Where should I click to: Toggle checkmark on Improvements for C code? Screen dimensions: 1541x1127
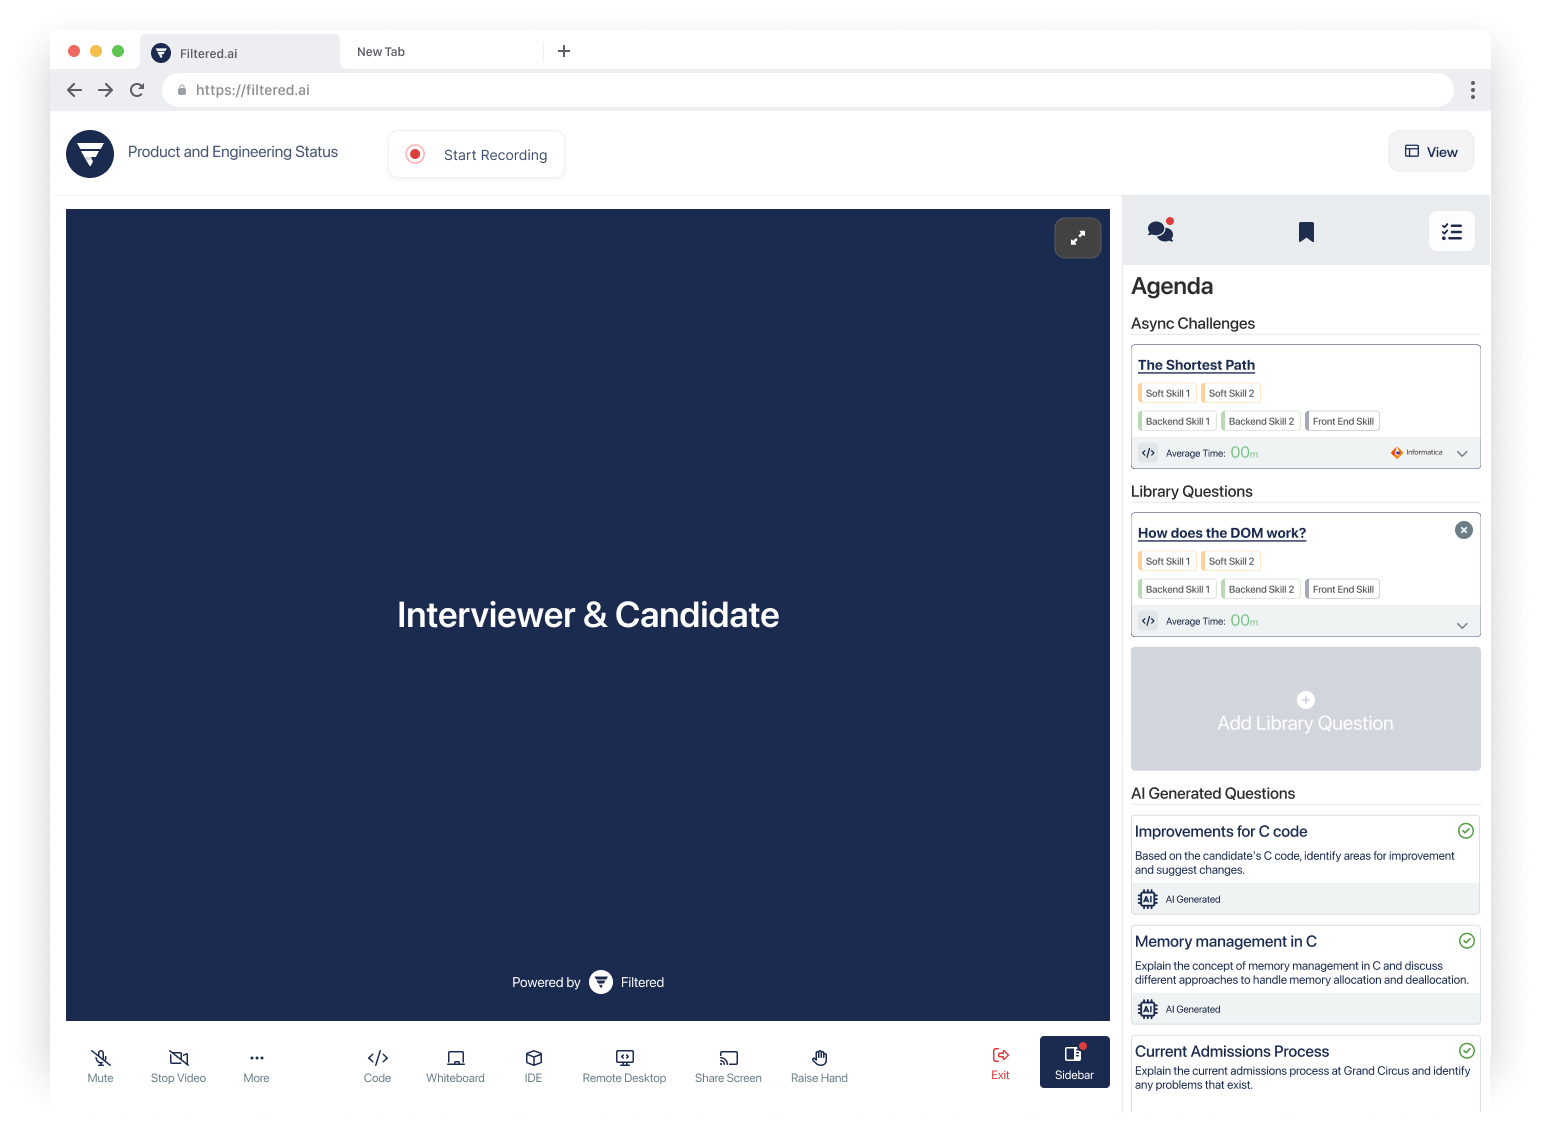pyautogui.click(x=1465, y=831)
